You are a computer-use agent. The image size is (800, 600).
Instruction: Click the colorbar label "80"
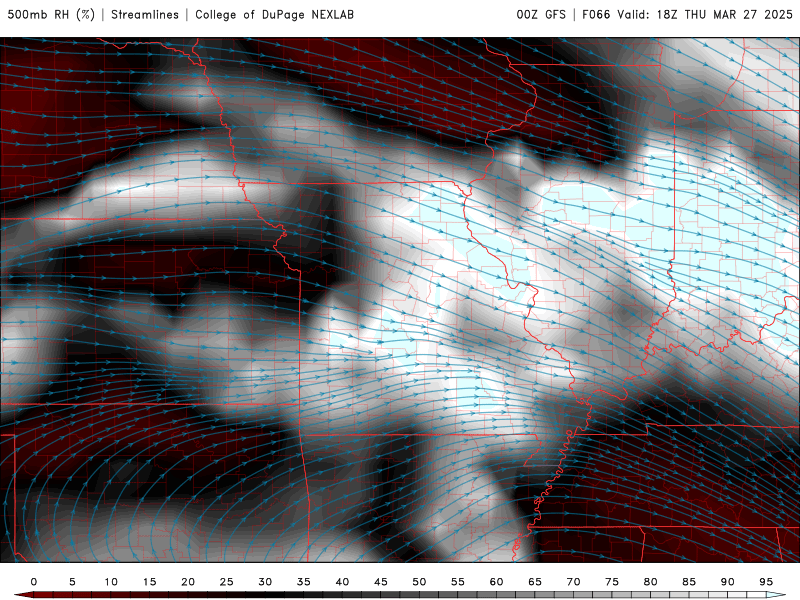(651, 582)
